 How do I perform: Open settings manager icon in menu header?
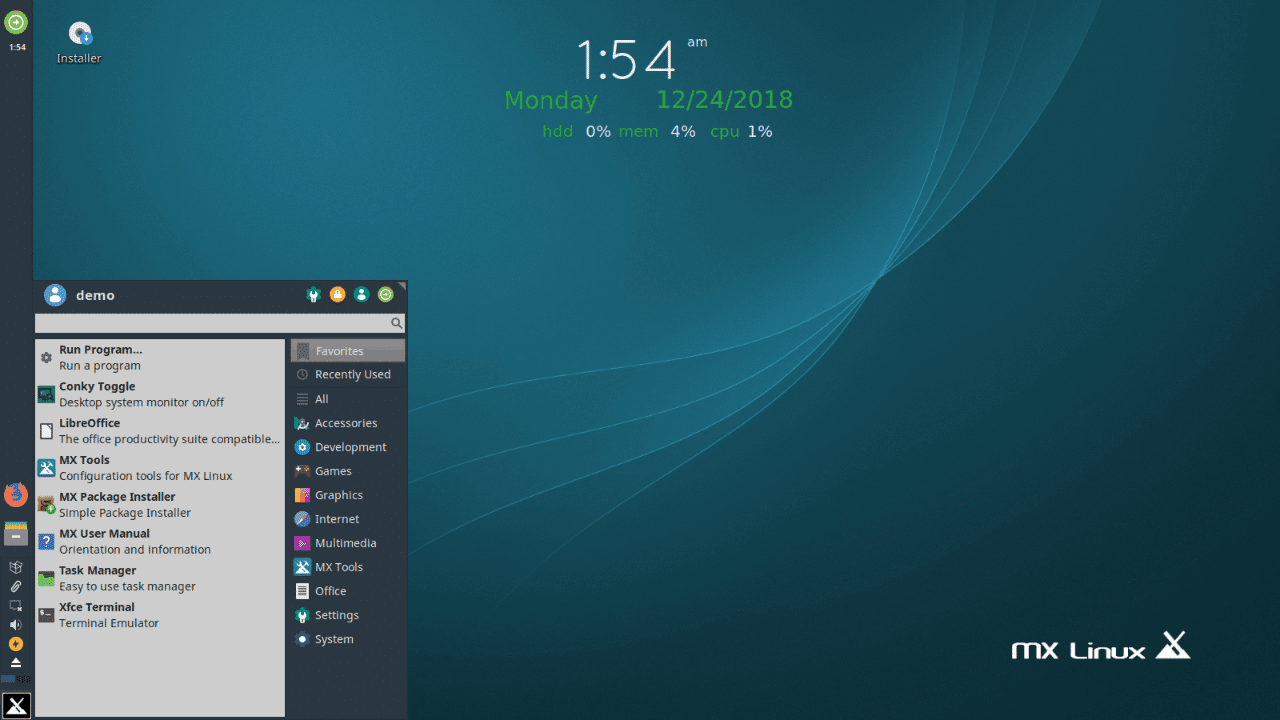[313, 295]
